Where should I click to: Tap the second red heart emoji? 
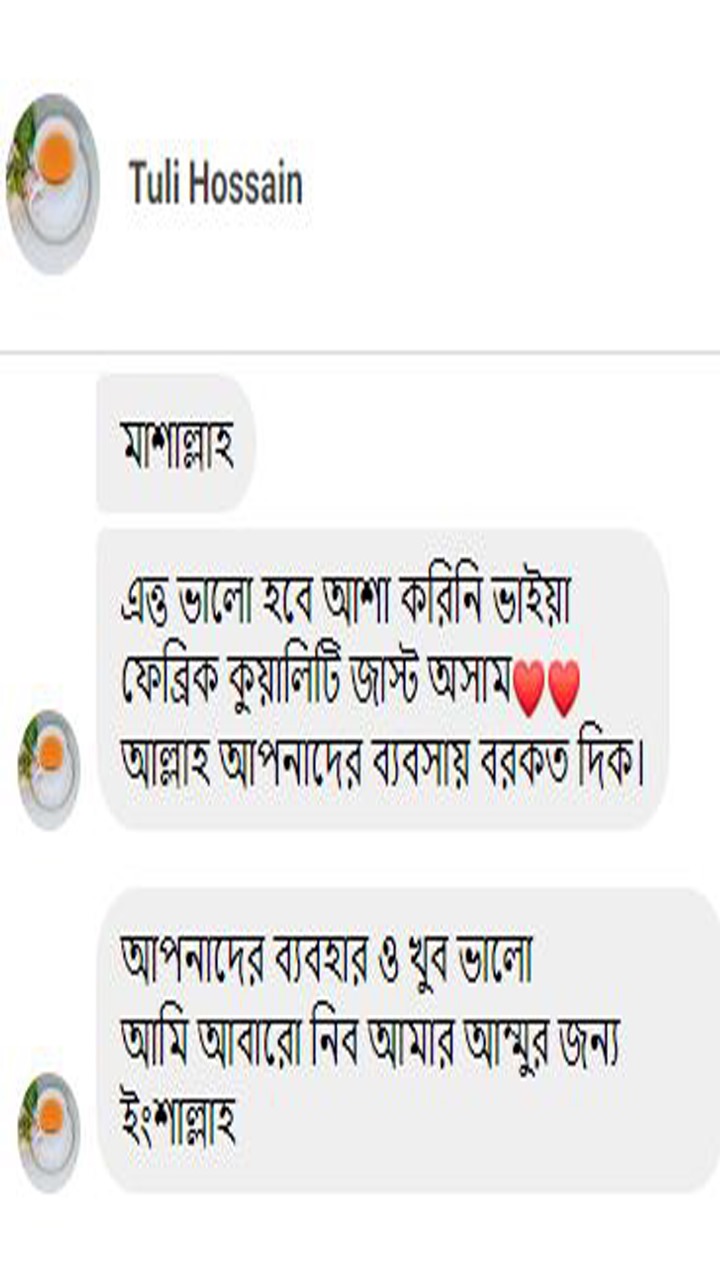564,691
